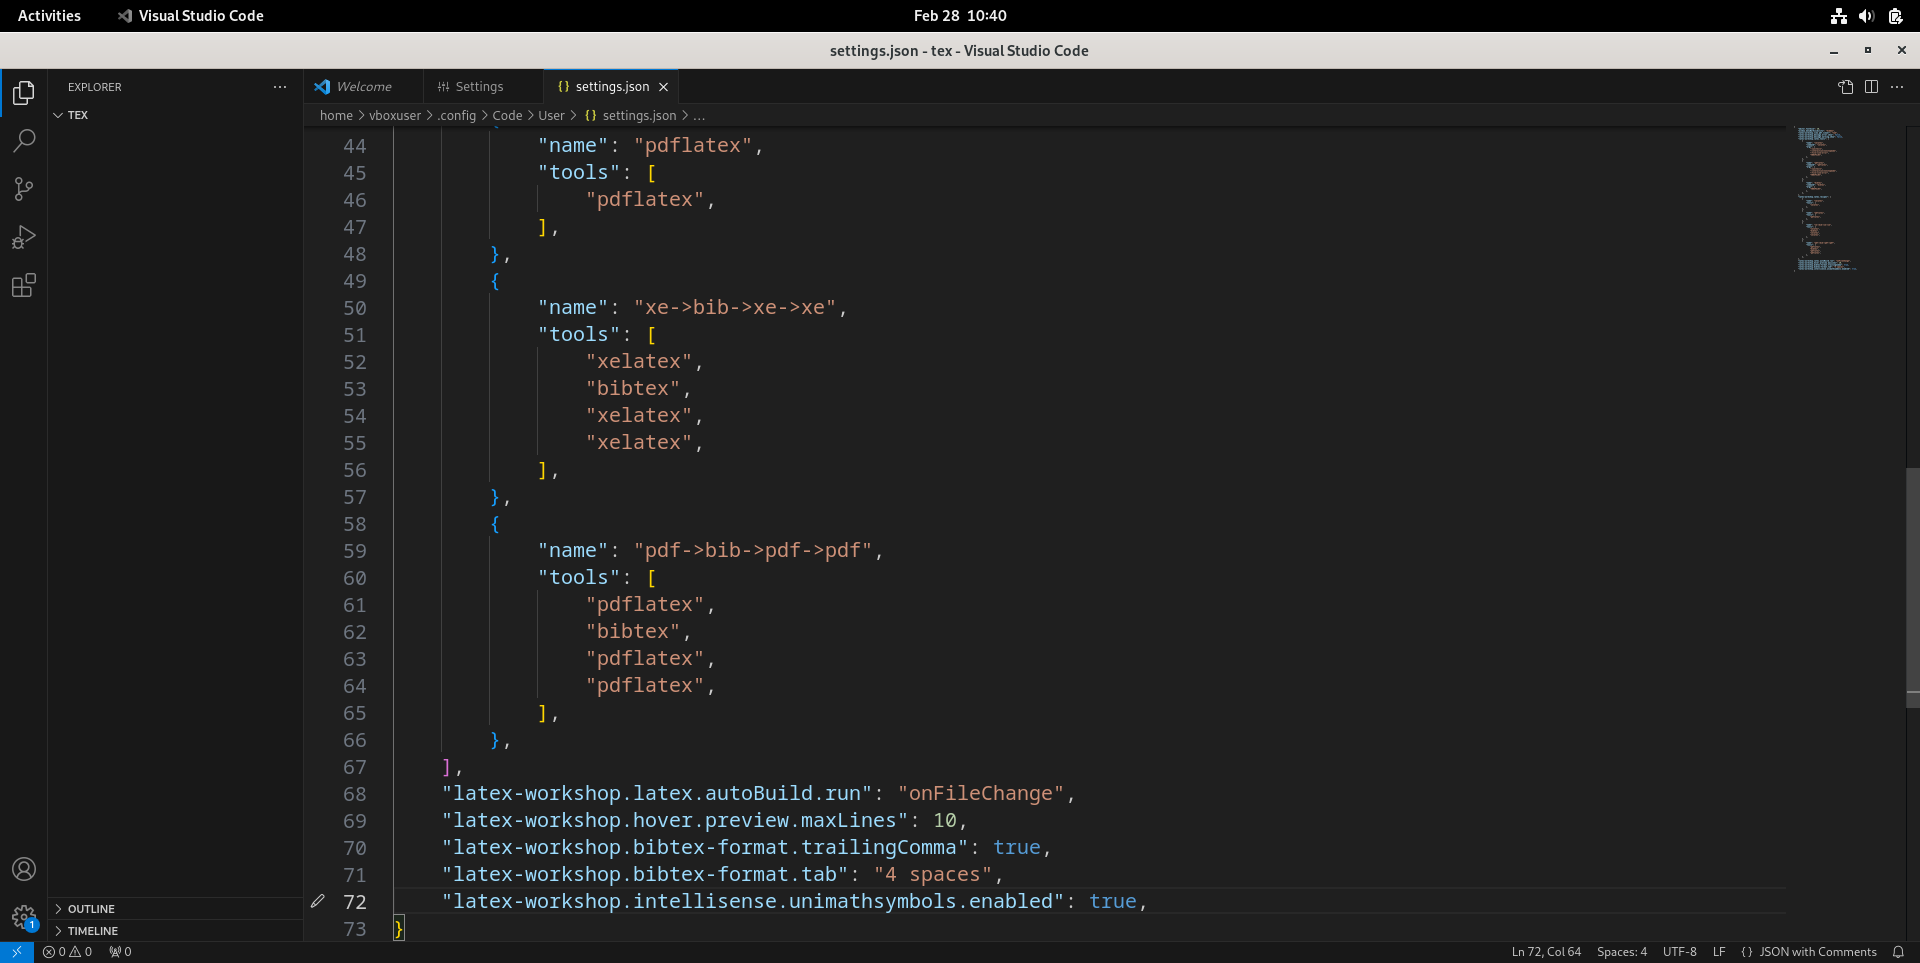This screenshot has height=963, width=1920.
Task: Click 'vboxuser' in the breadcrumb path
Action: click(395, 116)
